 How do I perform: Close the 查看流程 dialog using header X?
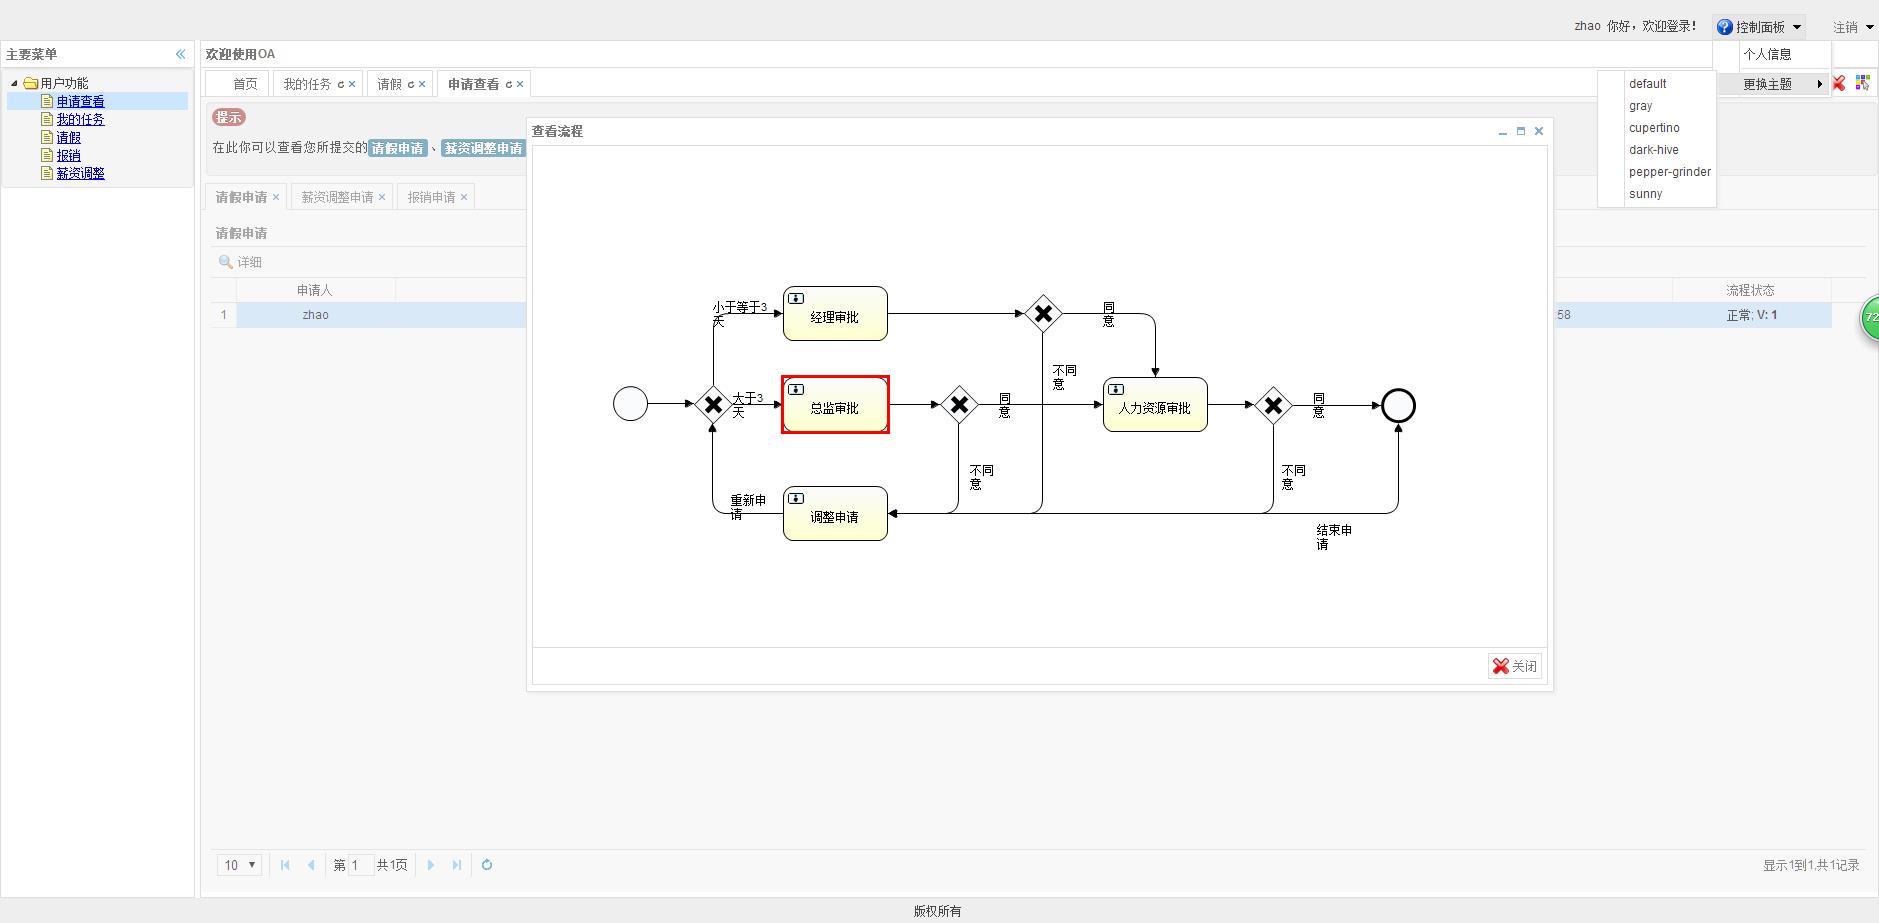pos(1539,131)
